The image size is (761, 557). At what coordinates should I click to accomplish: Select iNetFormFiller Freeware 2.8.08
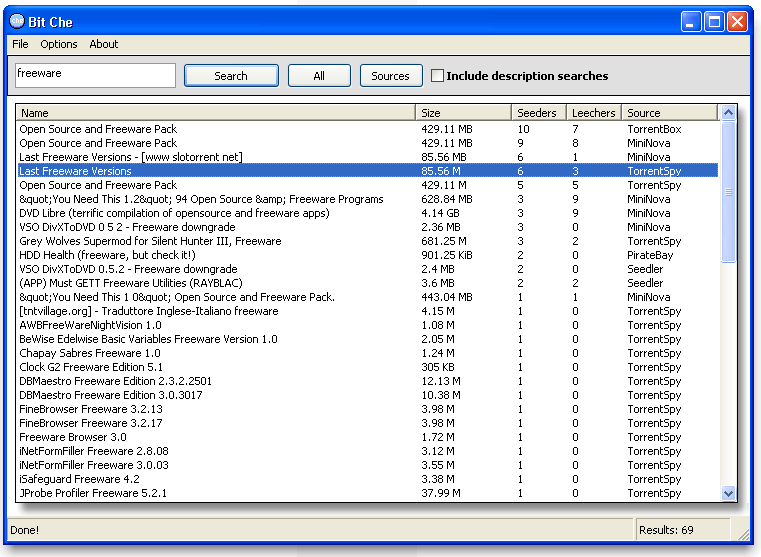click(367, 451)
